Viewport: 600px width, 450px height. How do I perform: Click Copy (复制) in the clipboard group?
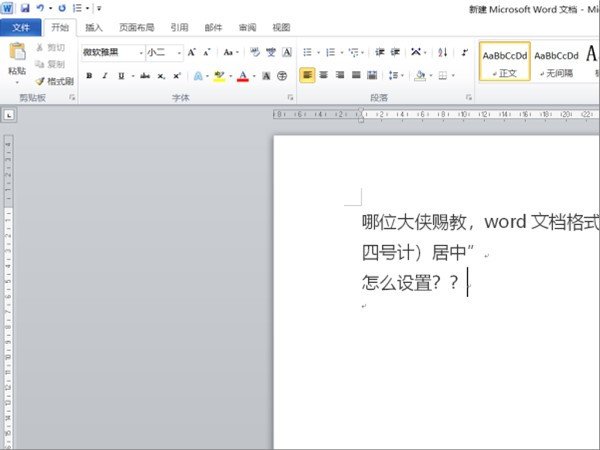coord(50,64)
